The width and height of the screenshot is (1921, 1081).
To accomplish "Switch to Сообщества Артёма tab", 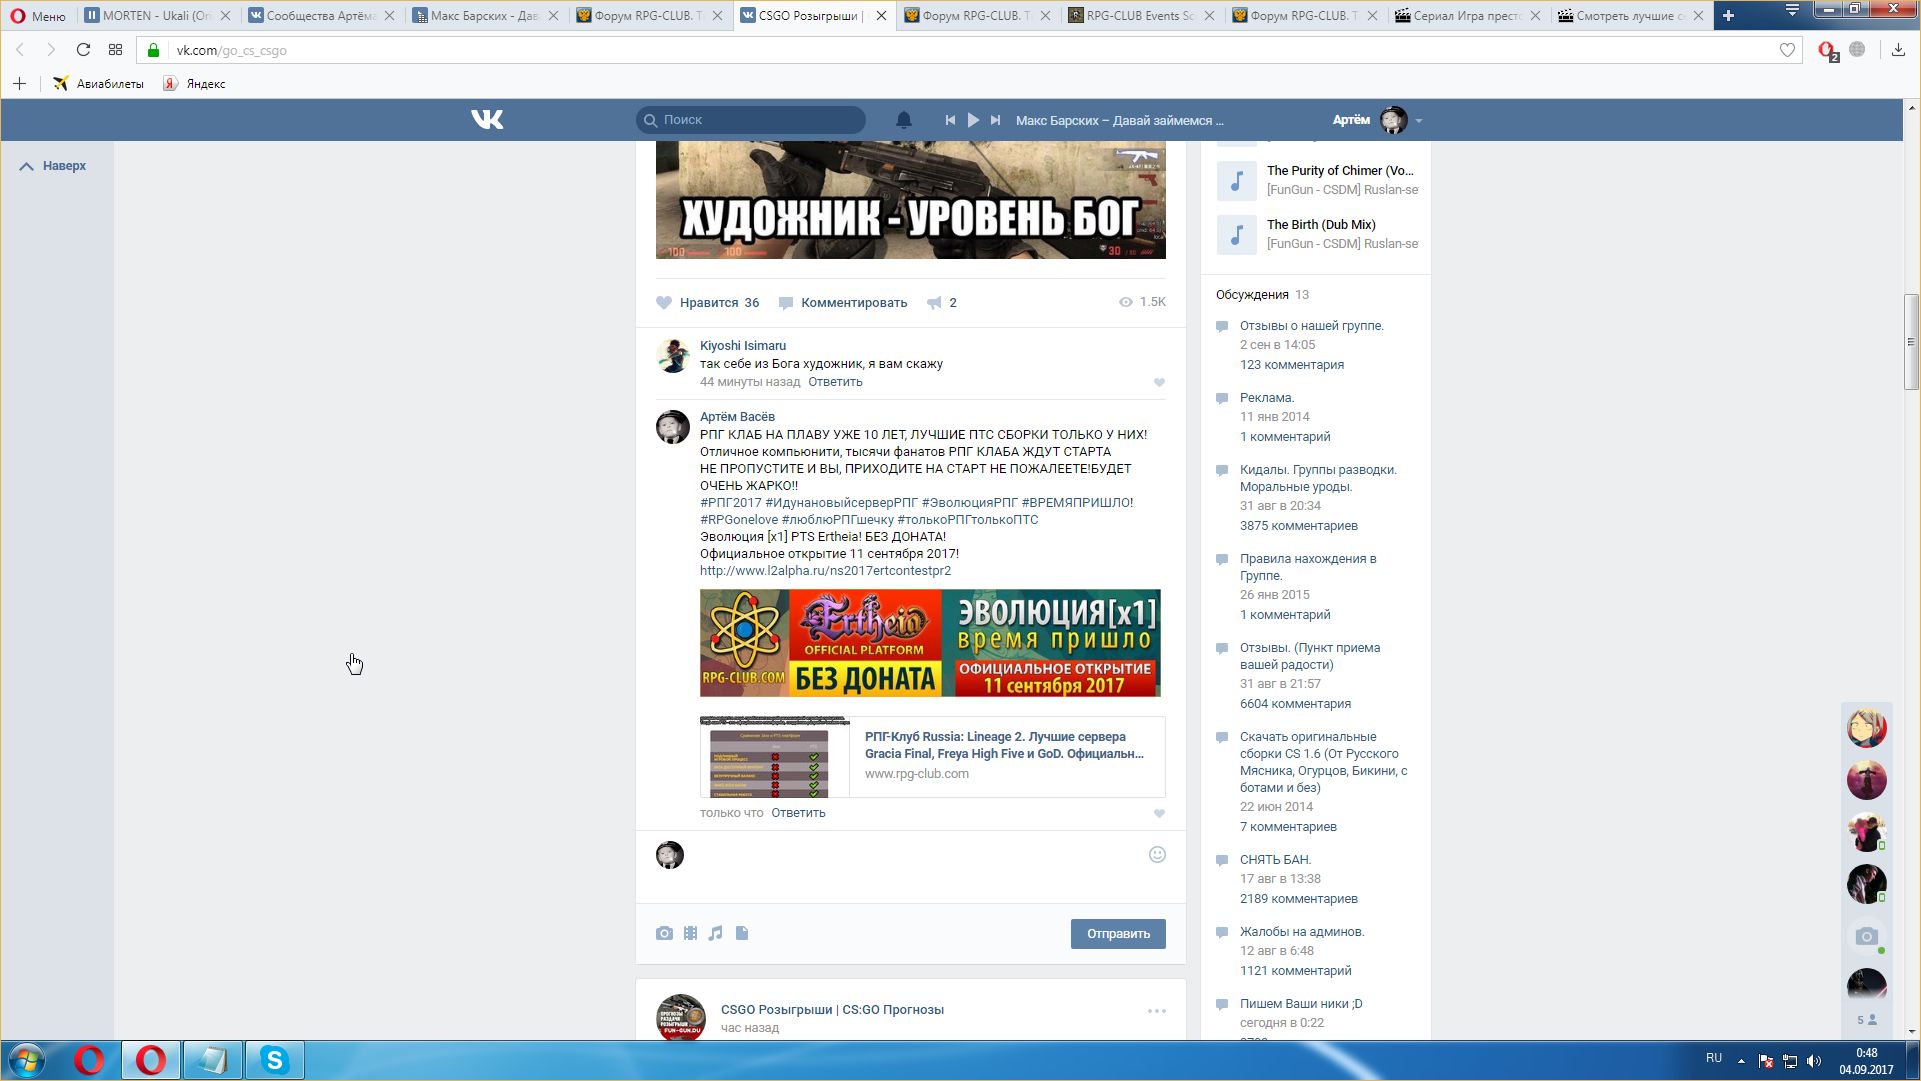I will (x=320, y=15).
